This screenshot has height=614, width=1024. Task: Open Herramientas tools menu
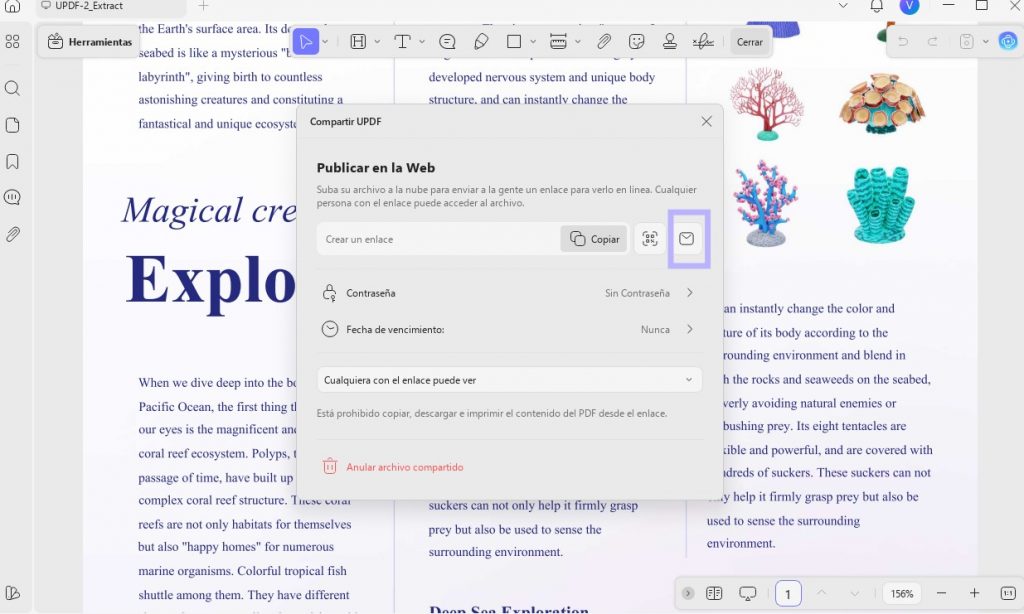coord(90,42)
